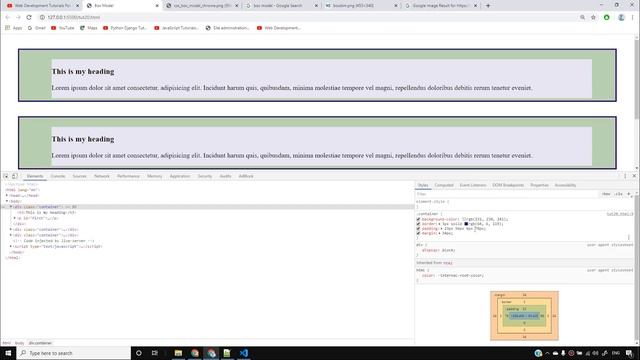
Task: Open the Site administration bookmark
Action: click(x=227, y=28)
